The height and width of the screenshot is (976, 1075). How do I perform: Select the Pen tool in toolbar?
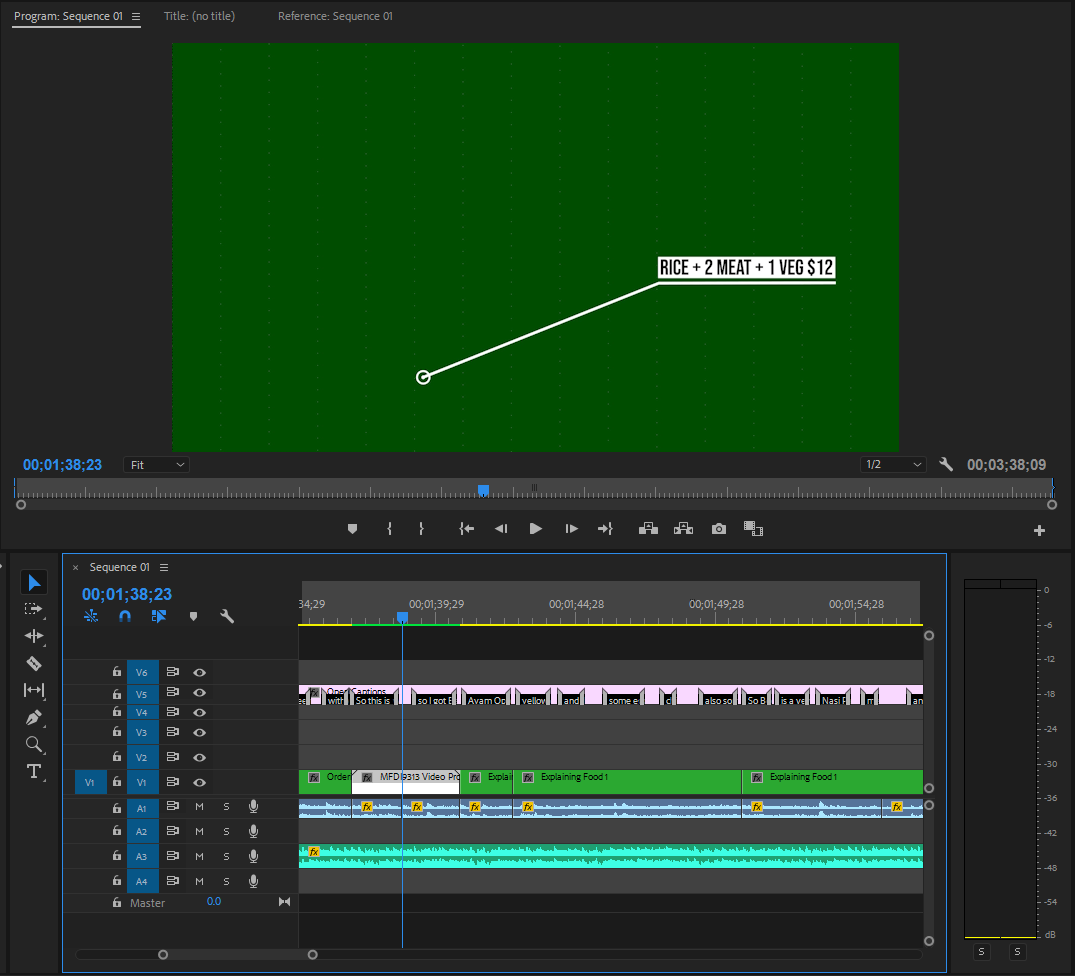[x=34, y=718]
